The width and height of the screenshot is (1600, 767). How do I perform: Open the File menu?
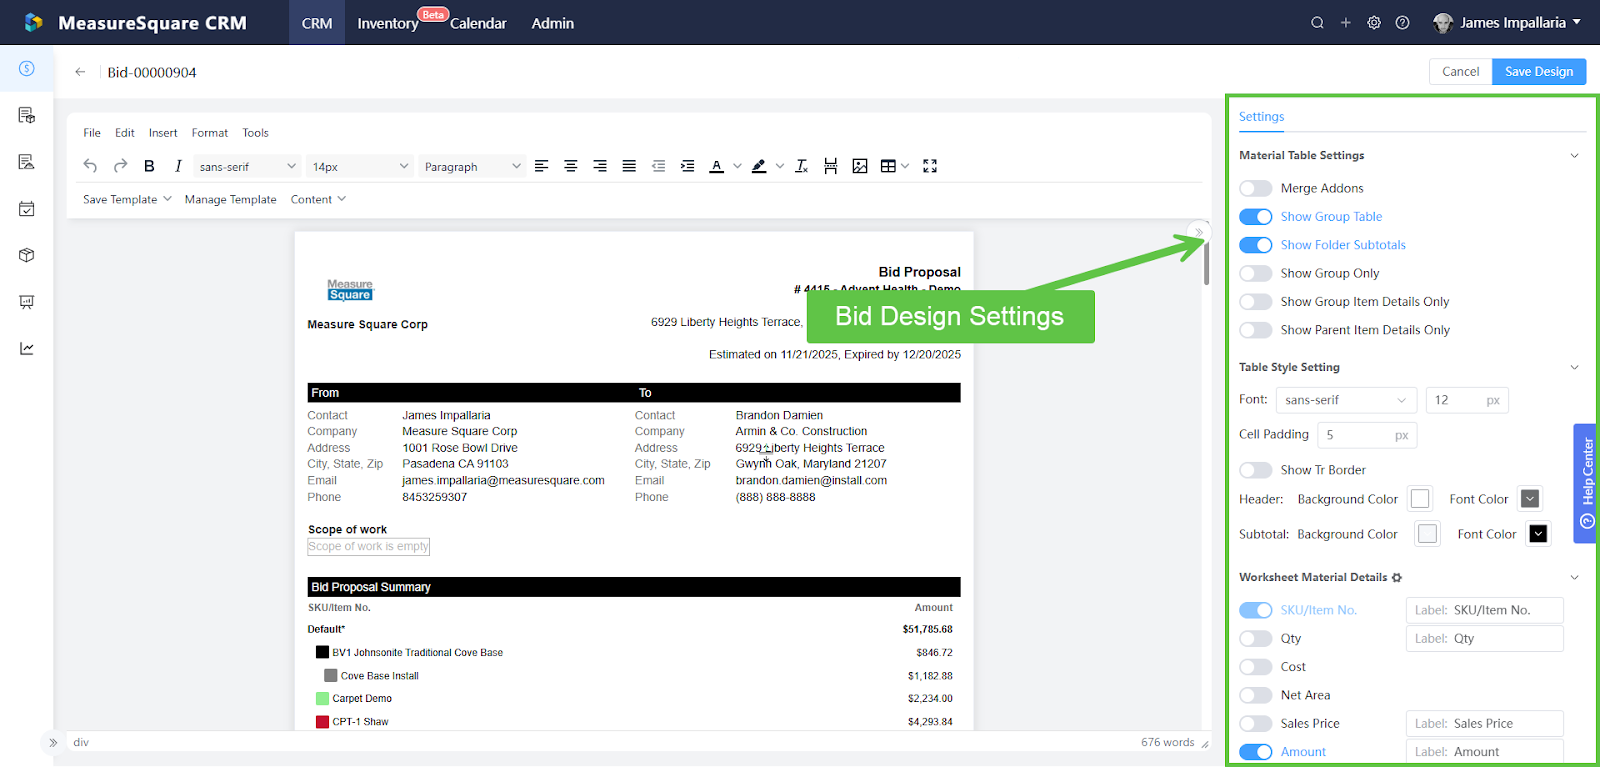pos(92,133)
